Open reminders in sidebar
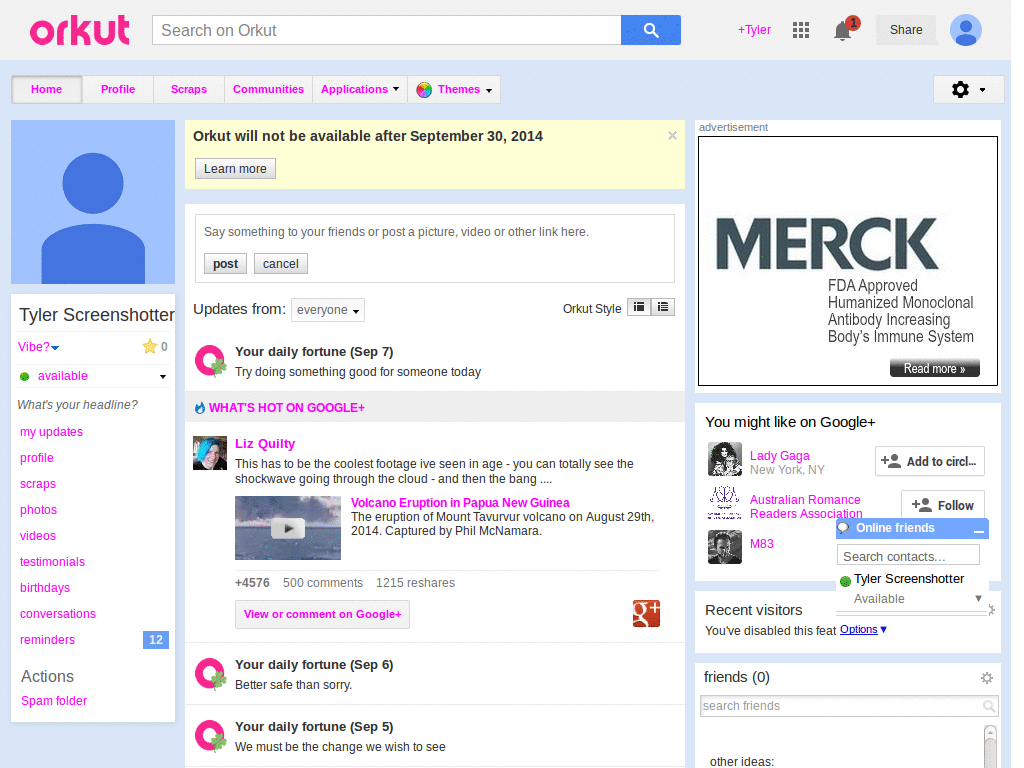1024x768 pixels. [x=48, y=640]
